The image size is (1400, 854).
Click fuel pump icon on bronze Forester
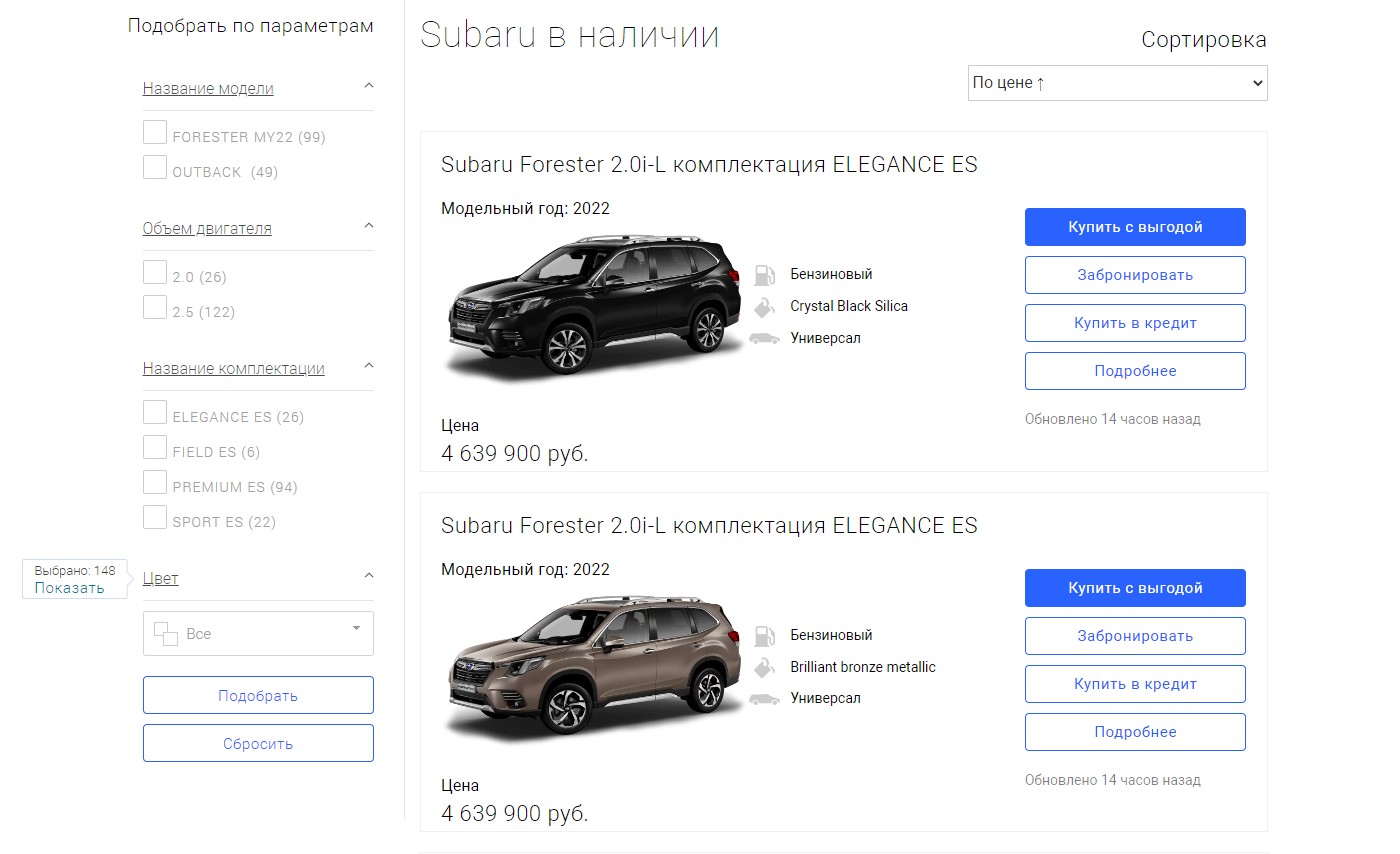[x=764, y=636]
